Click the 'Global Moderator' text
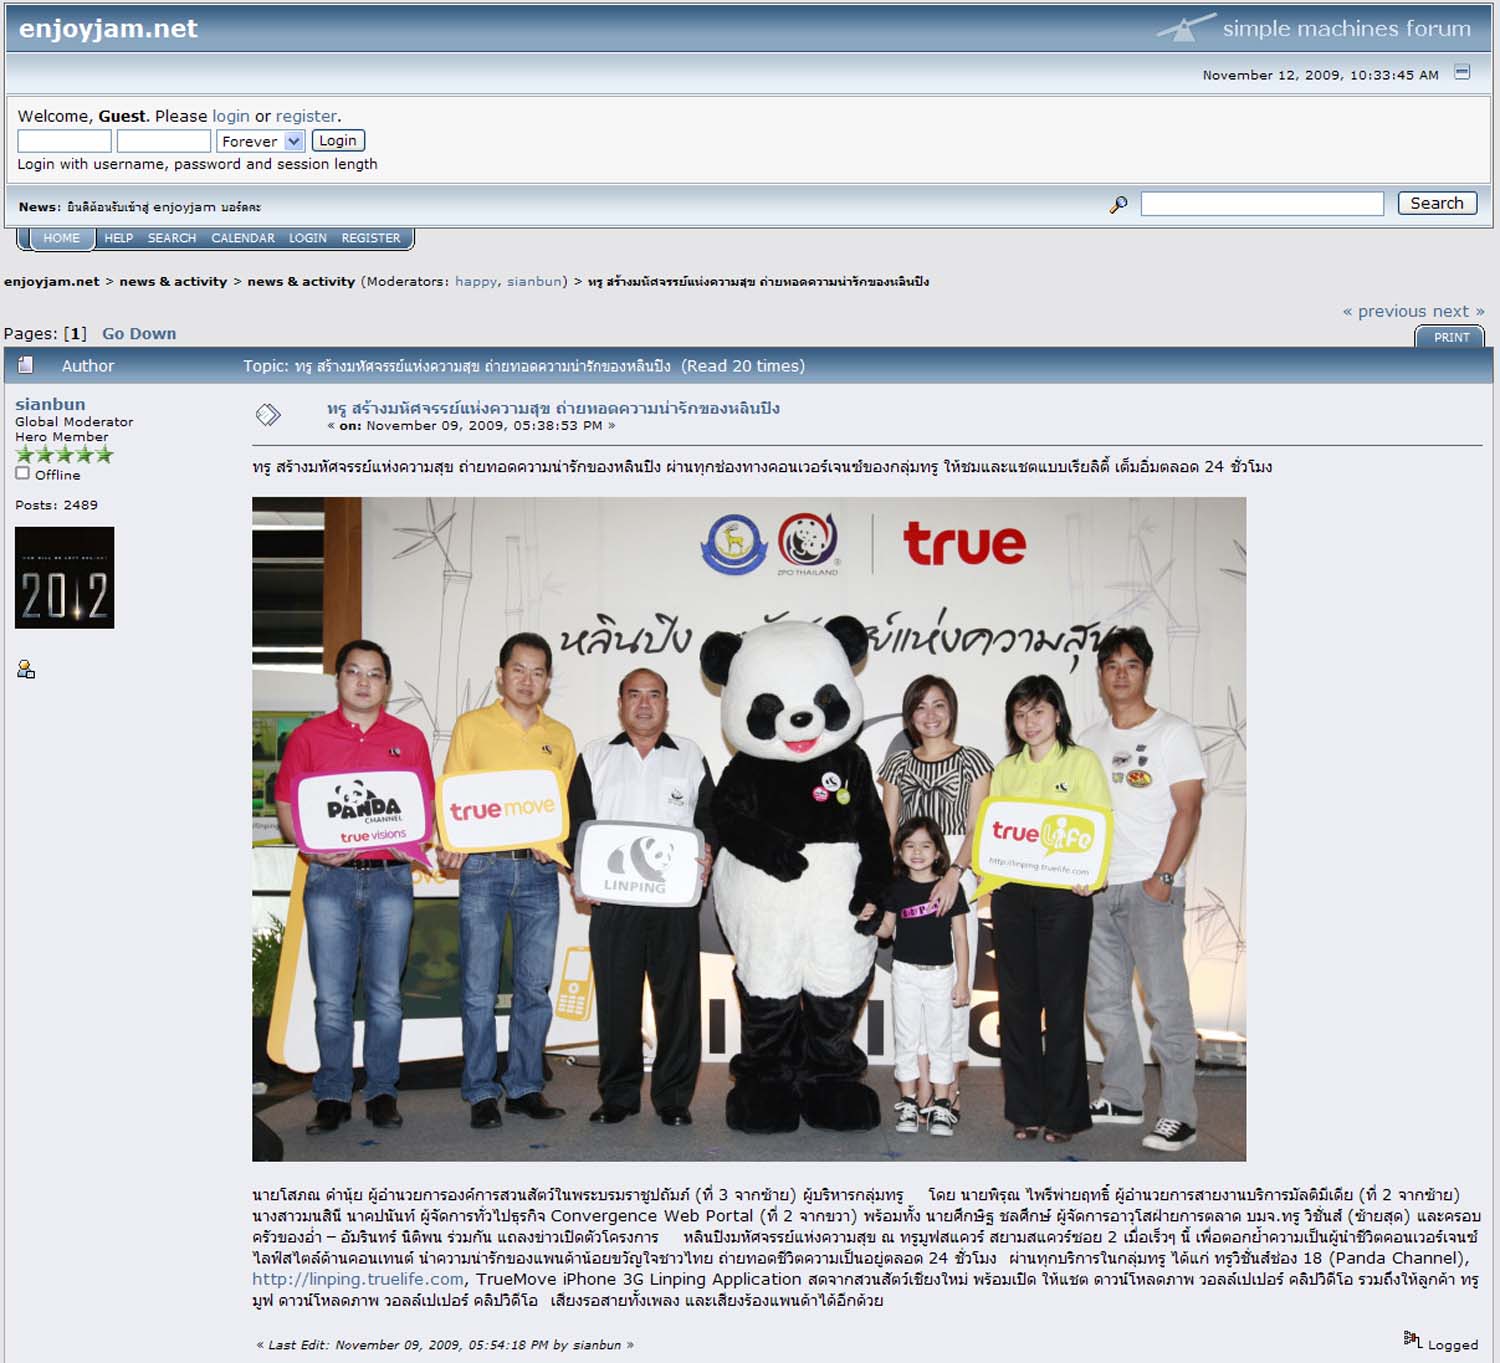This screenshot has width=1500, height=1363. 74,422
